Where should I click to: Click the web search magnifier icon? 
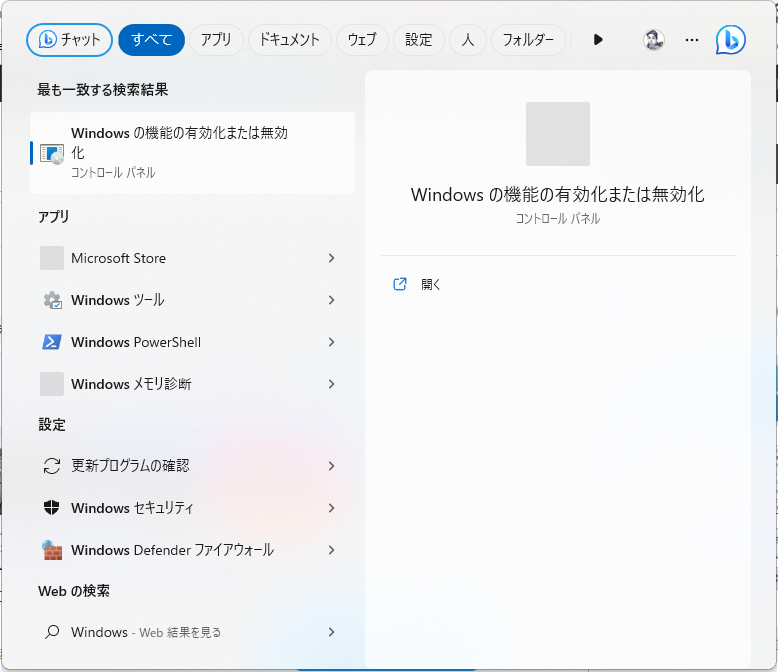pos(52,632)
